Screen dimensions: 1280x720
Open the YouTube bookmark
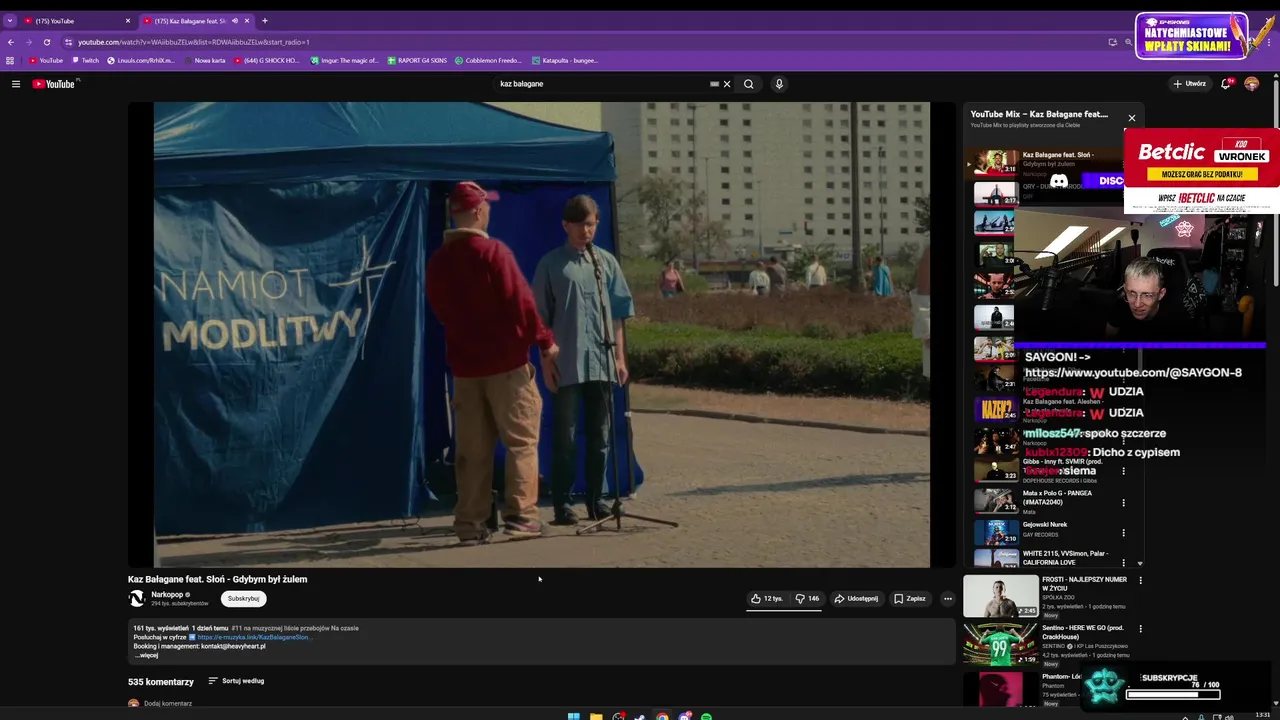[x=46, y=60]
